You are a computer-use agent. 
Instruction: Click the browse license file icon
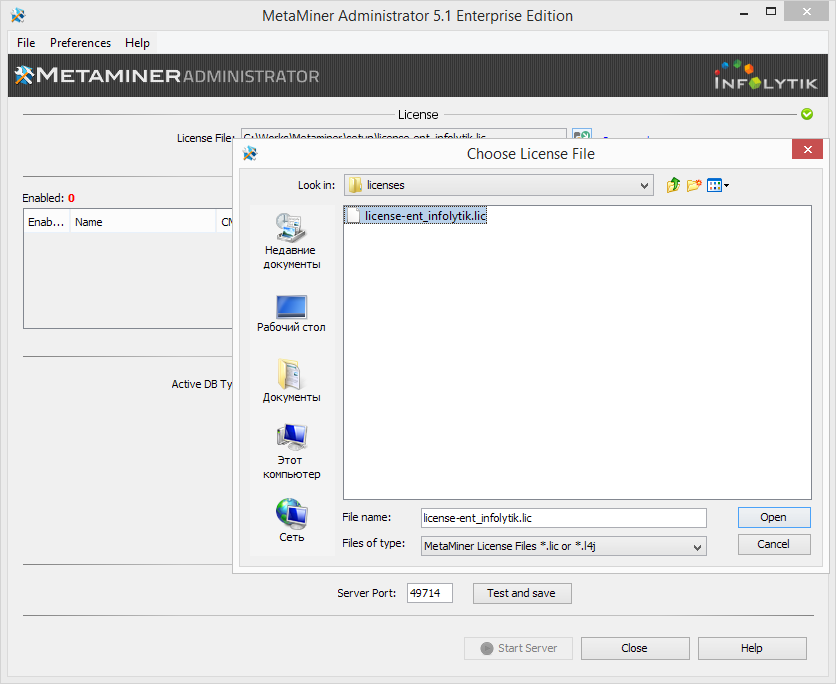point(582,134)
